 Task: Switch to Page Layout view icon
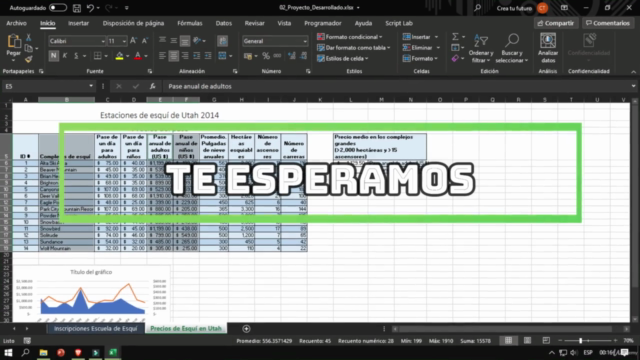point(527,340)
